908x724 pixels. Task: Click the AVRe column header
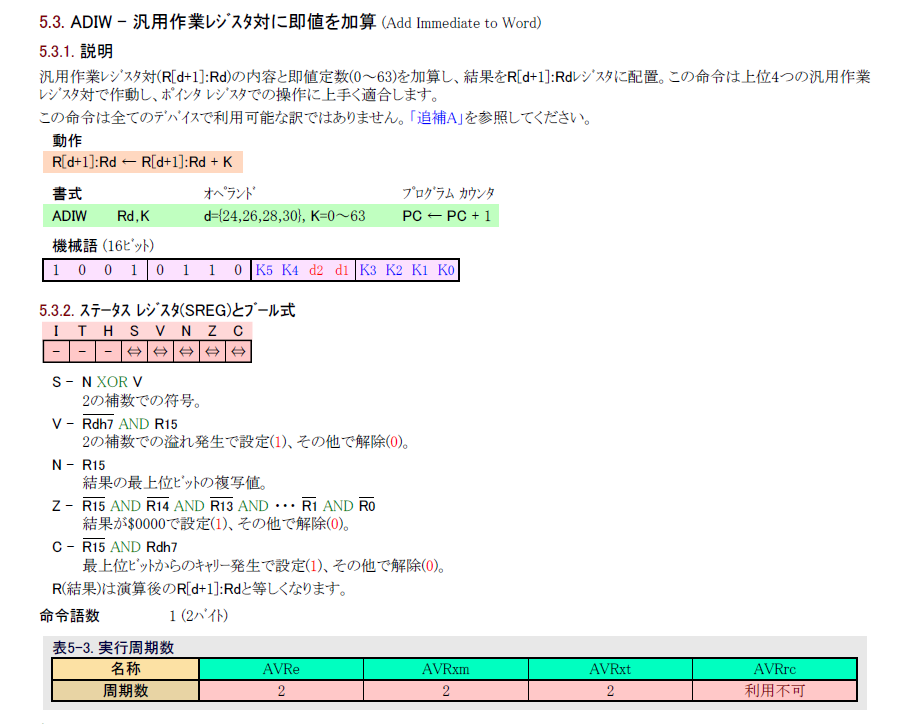[281, 669]
